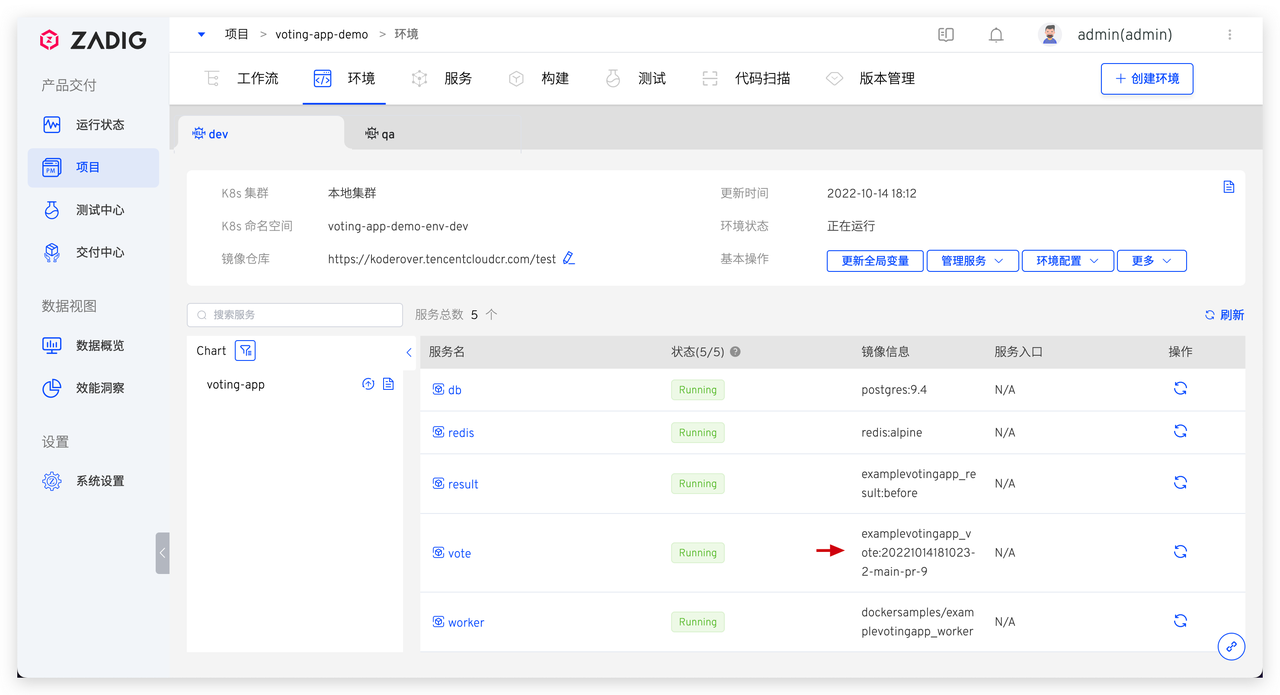The height and width of the screenshot is (695, 1280).
Task: Click the share link icon at bottom right
Action: point(1231,646)
